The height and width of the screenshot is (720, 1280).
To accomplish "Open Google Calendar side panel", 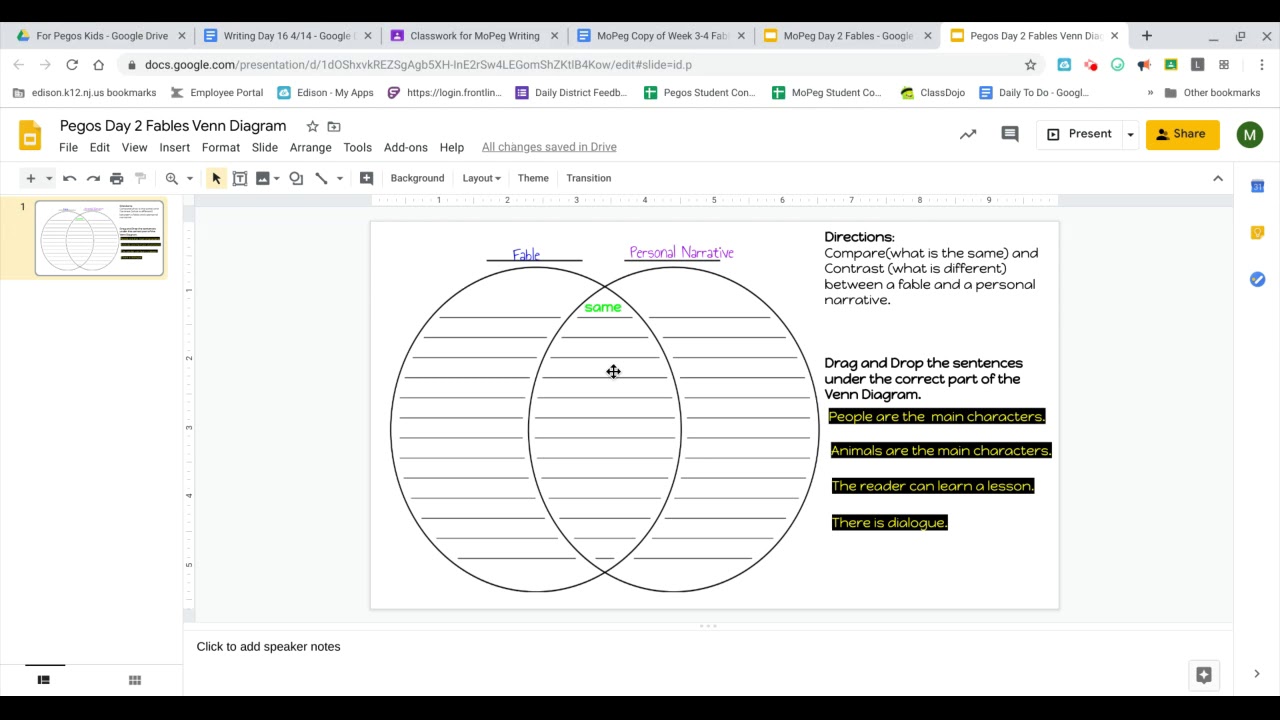I will (x=1257, y=186).
